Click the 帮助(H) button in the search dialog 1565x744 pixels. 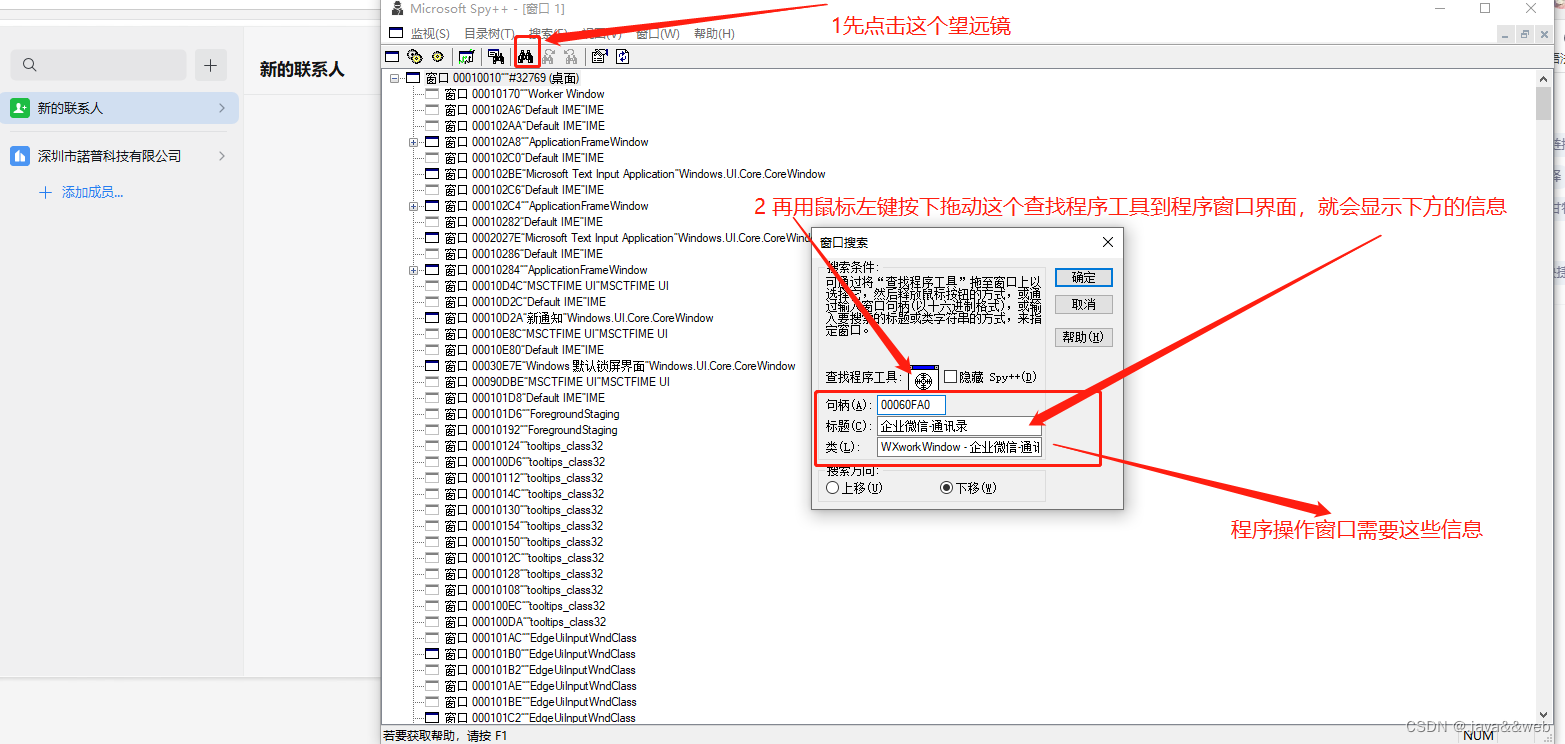coord(1084,337)
